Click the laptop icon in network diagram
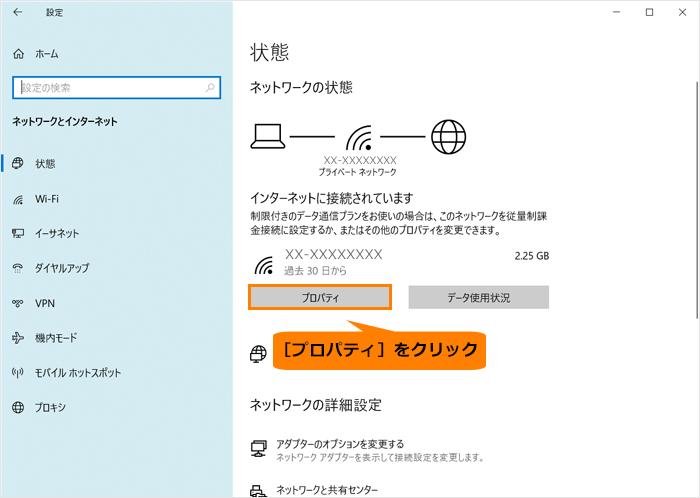This screenshot has width=700, height=498. click(x=268, y=136)
